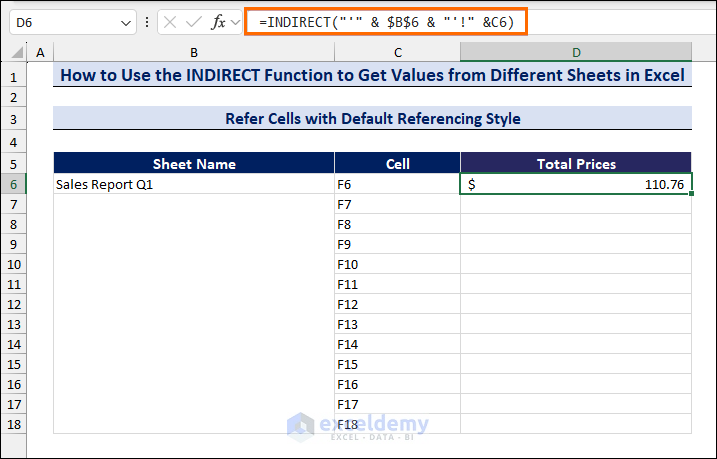Click the Cancel X icon in formula bar
This screenshot has width=717, height=459.
[x=170, y=22]
